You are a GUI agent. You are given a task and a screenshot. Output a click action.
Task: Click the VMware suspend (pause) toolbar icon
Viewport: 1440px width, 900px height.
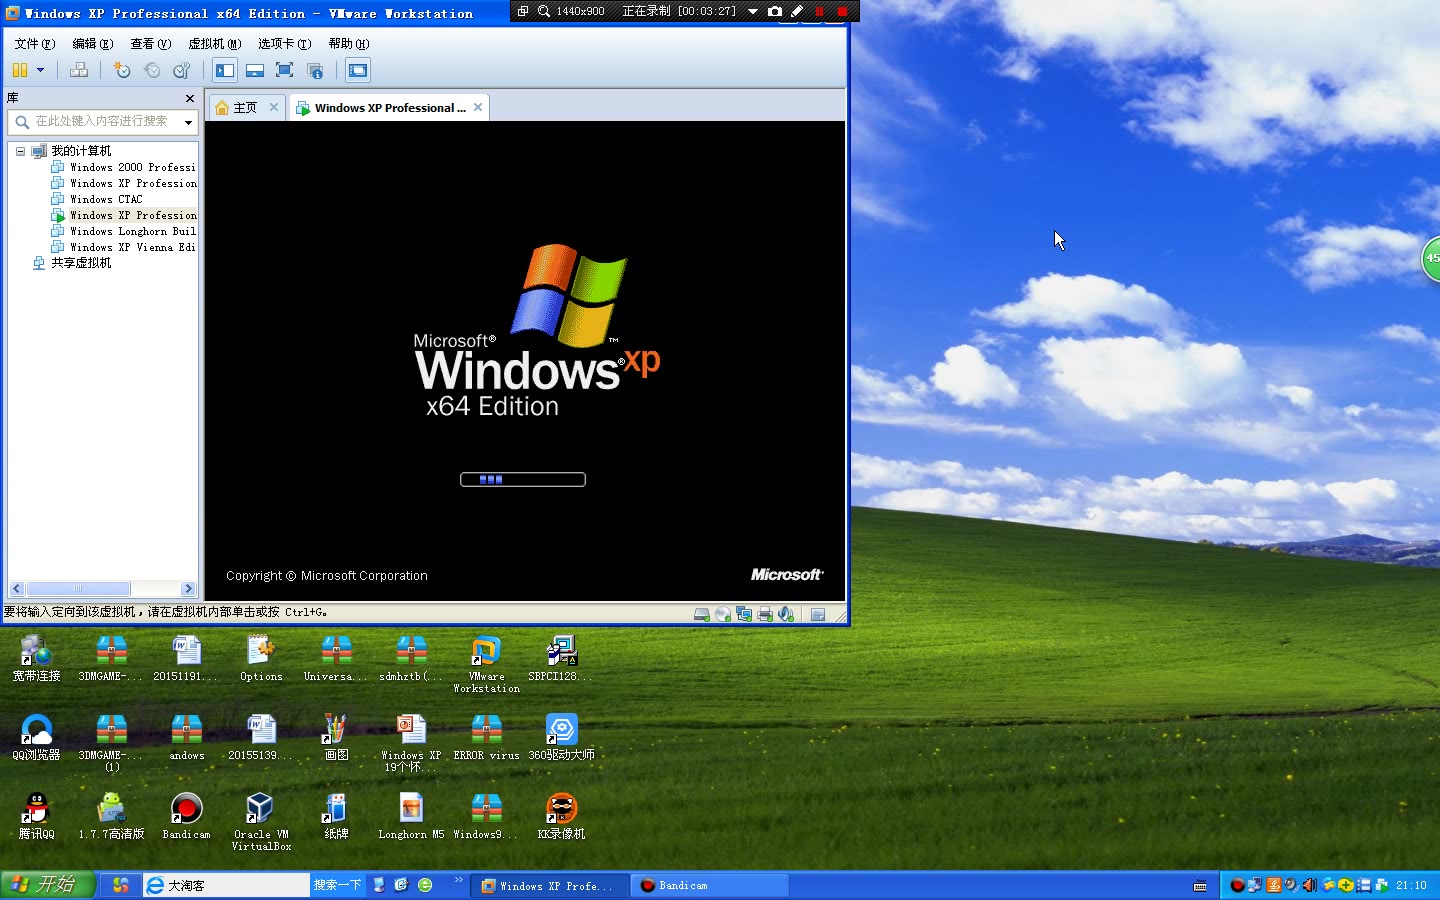click(20, 70)
